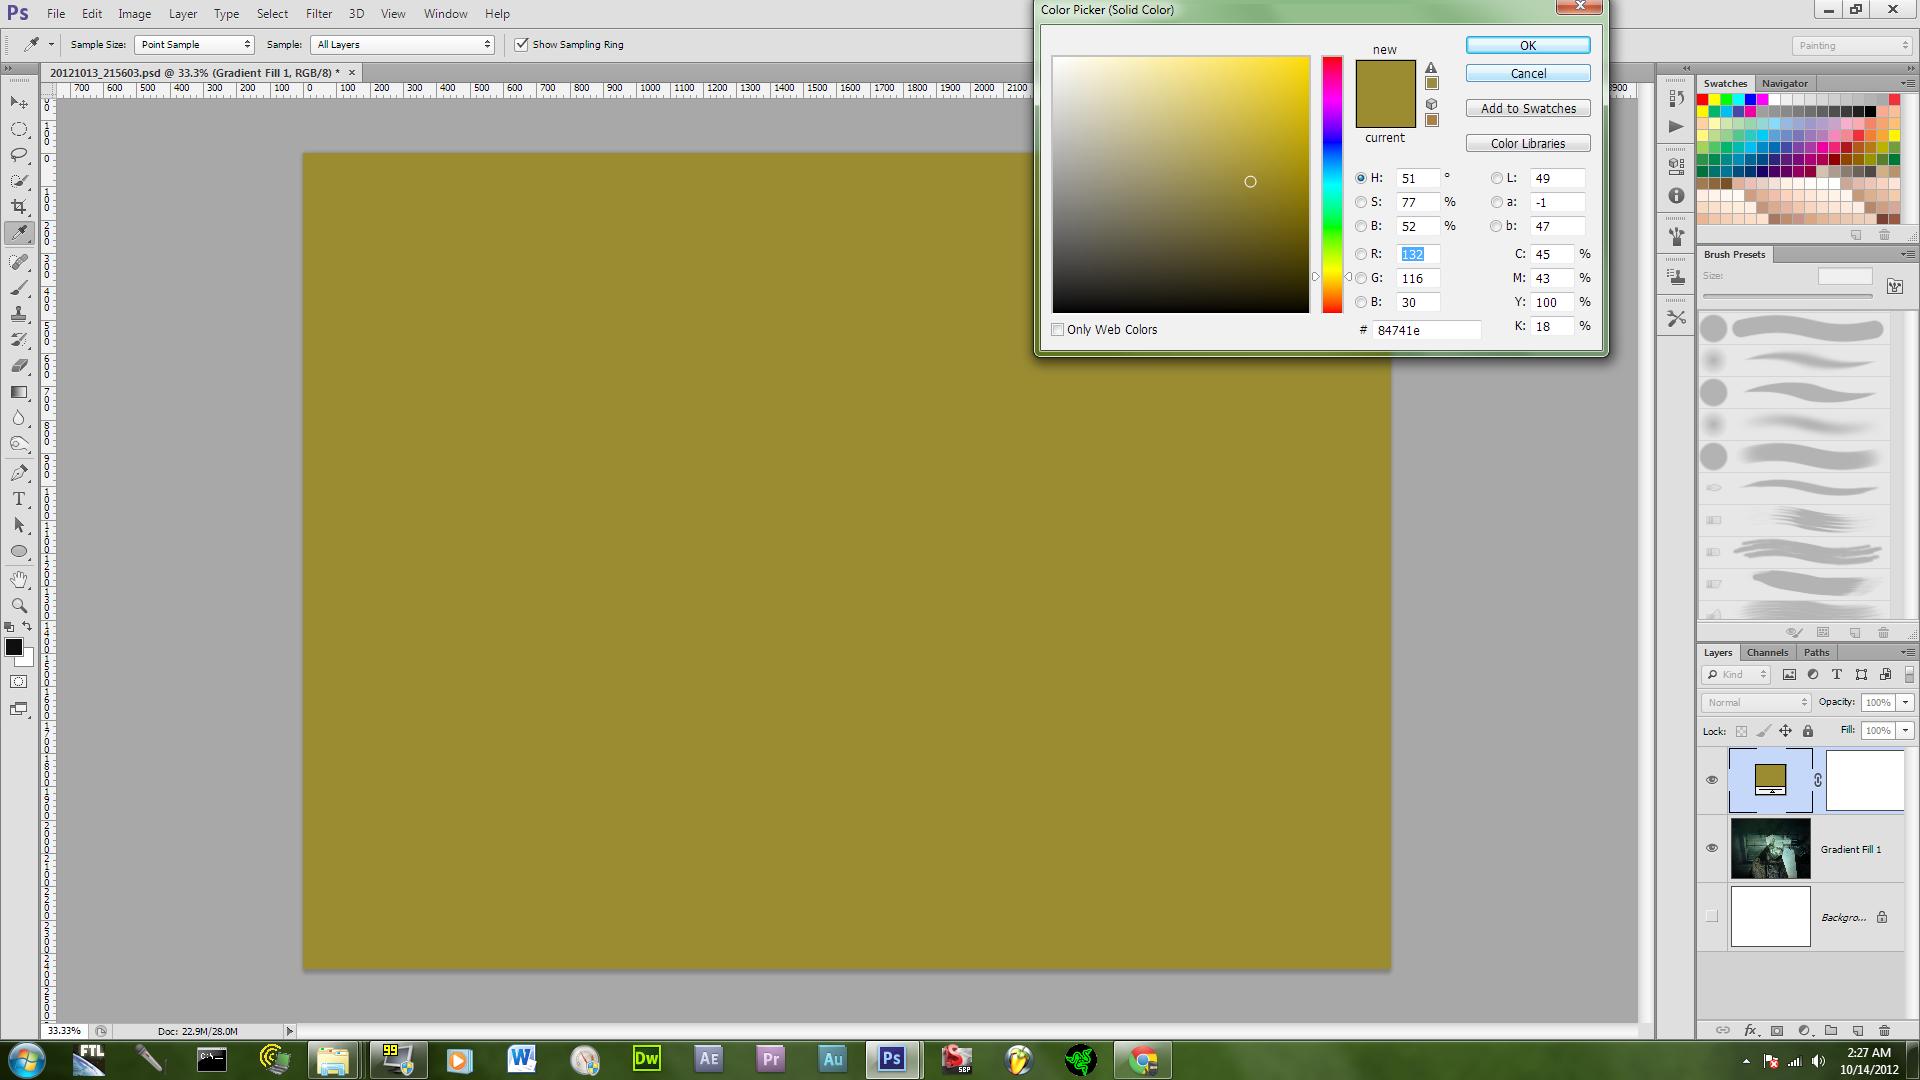The height and width of the screenshot is (1080, 1920).
Task: Select the Lasso tool
Action: pos(19,155)
